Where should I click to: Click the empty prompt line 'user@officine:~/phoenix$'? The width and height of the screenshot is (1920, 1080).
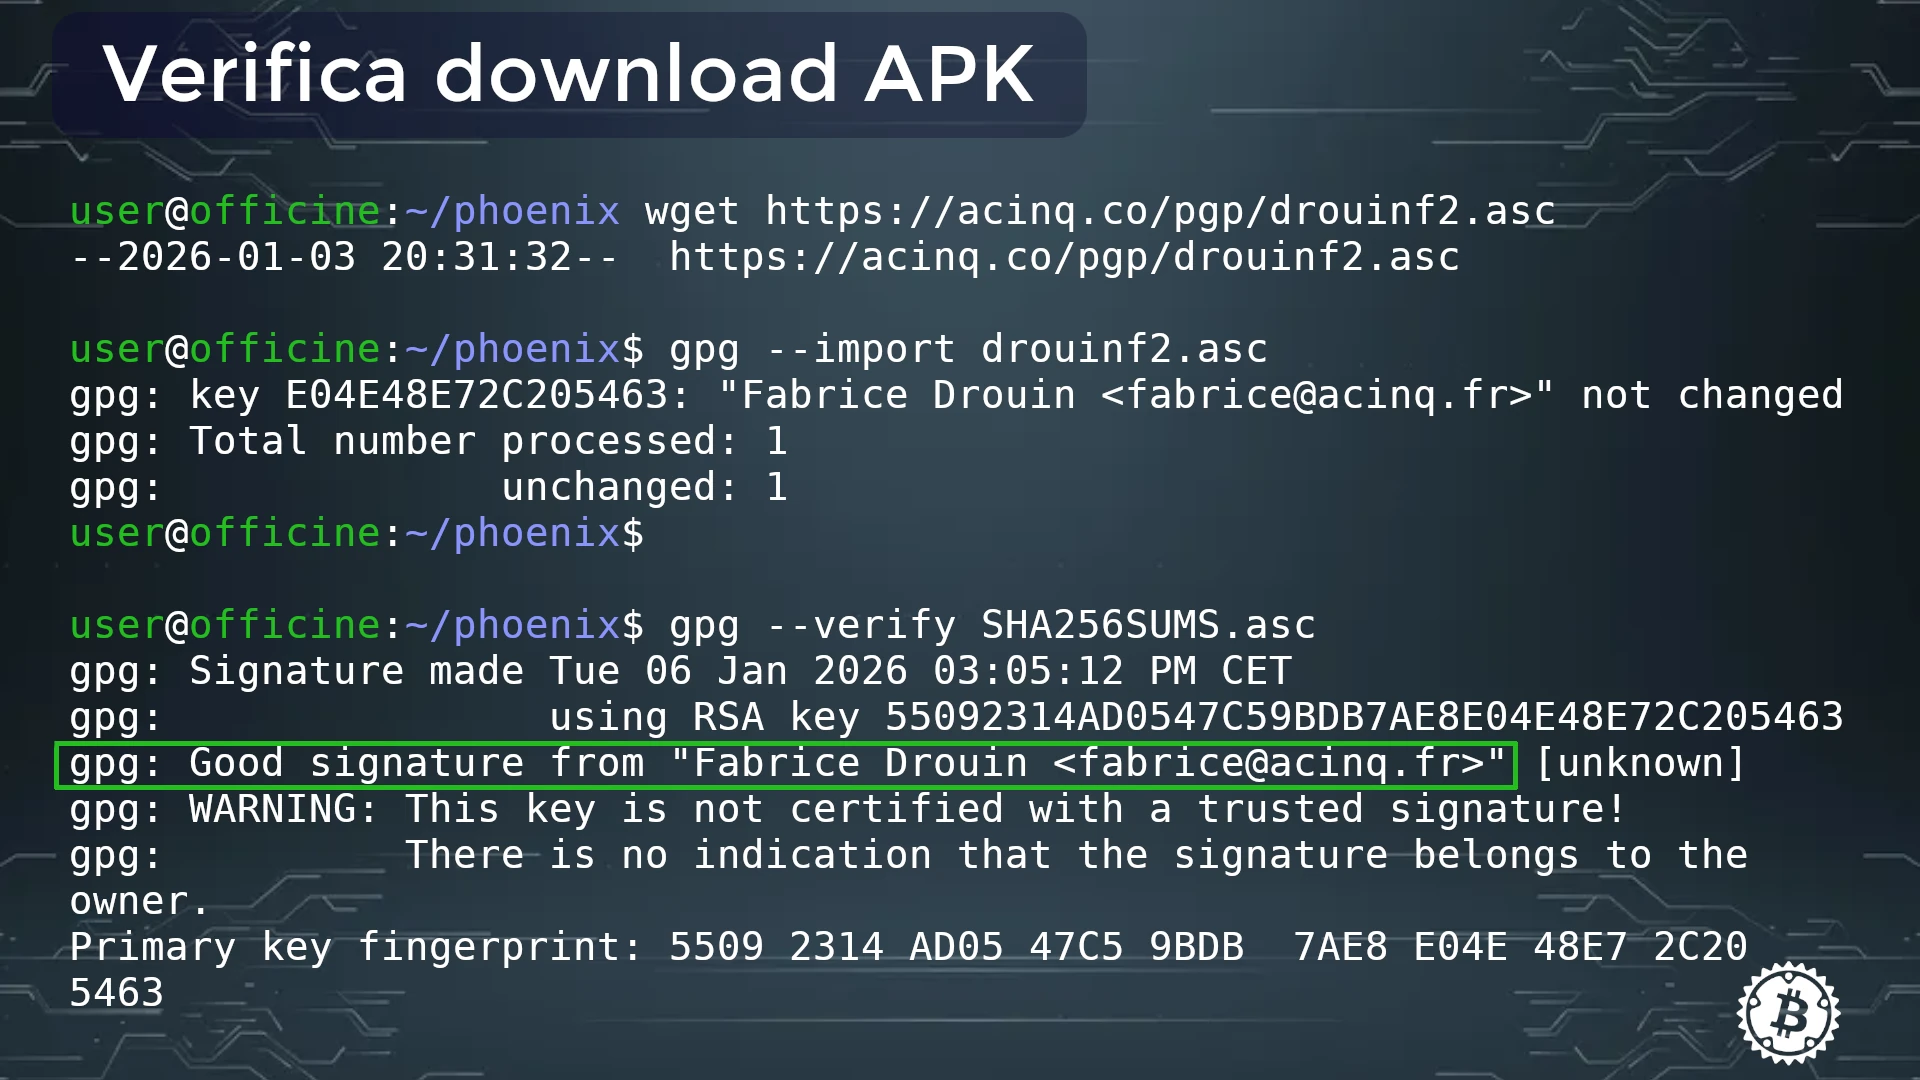(x=357, y=534)
